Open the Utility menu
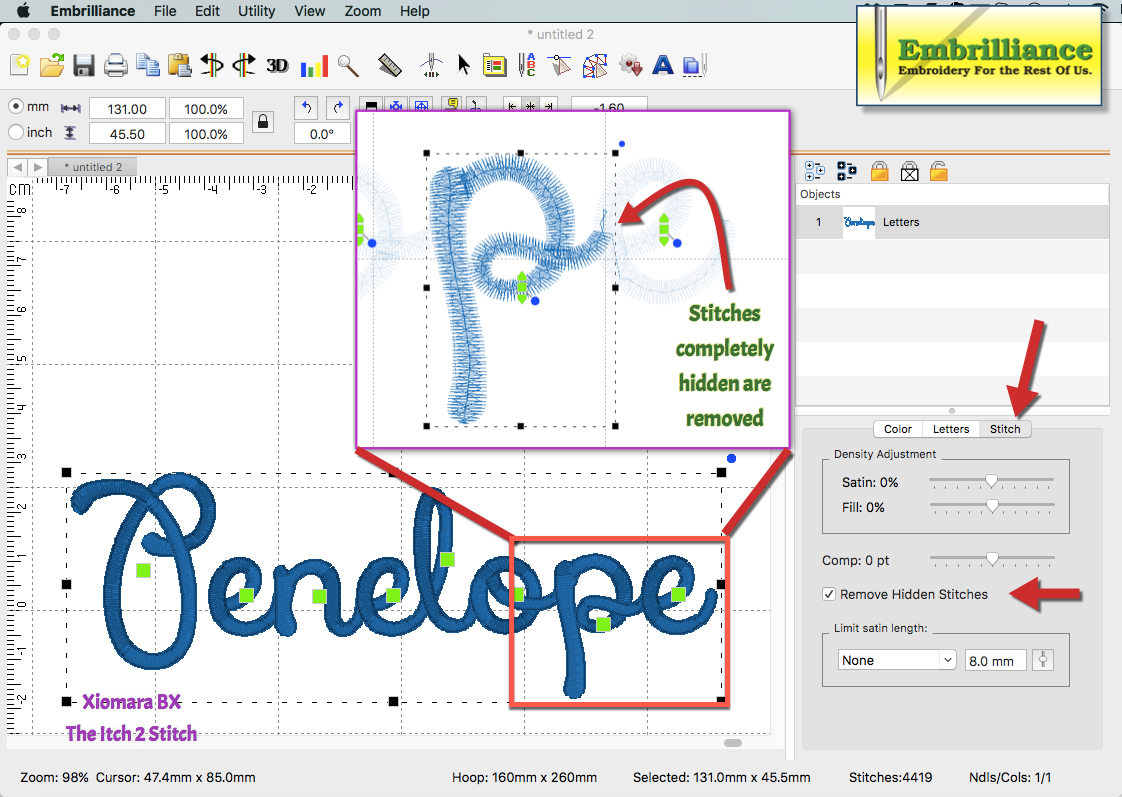This screenshot has height=797, width=1122. pyautogui.click(x=256, y=11)
